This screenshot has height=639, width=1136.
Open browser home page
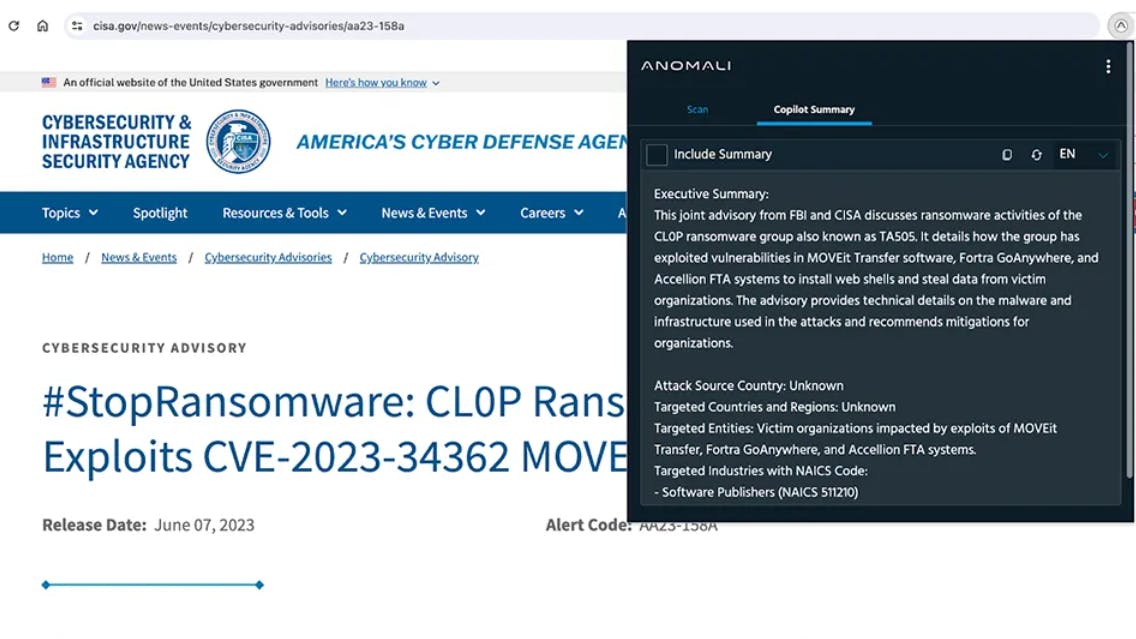click(41, 25)
